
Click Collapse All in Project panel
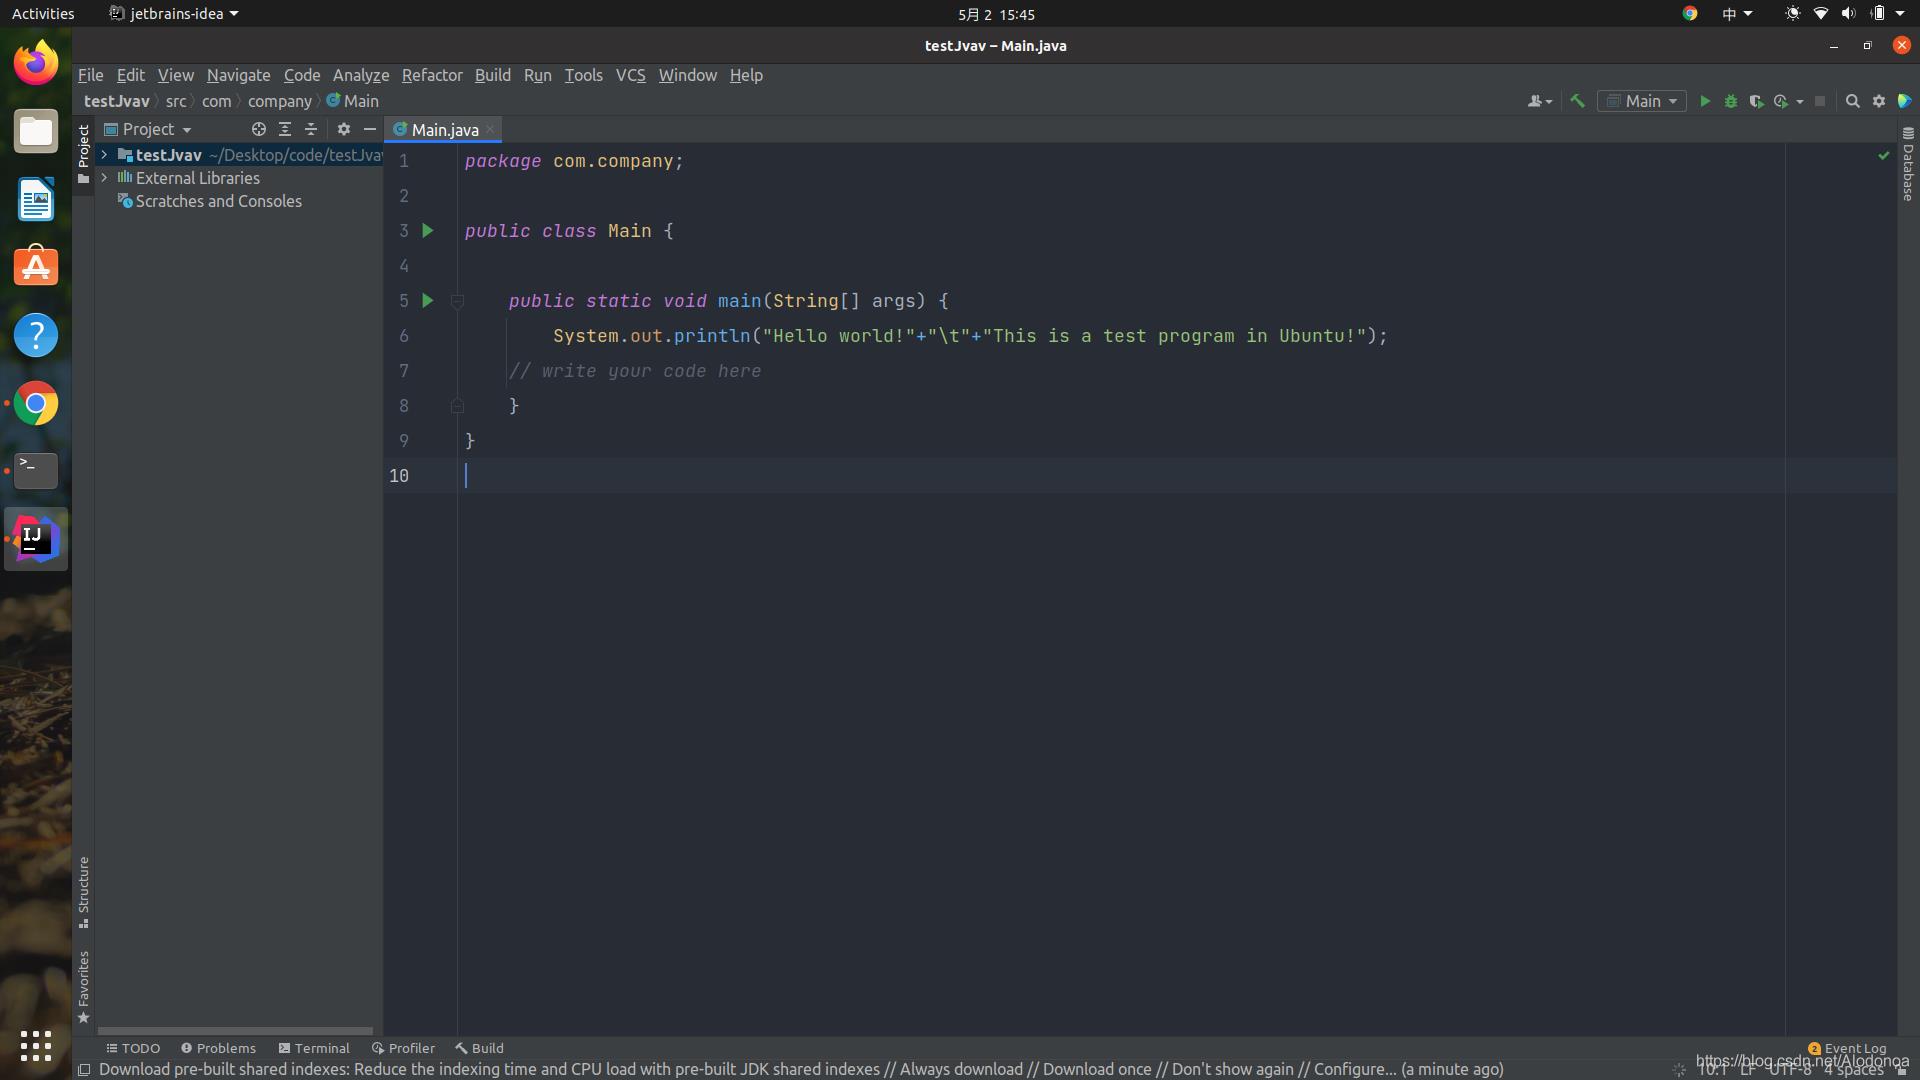coord(311,129)
